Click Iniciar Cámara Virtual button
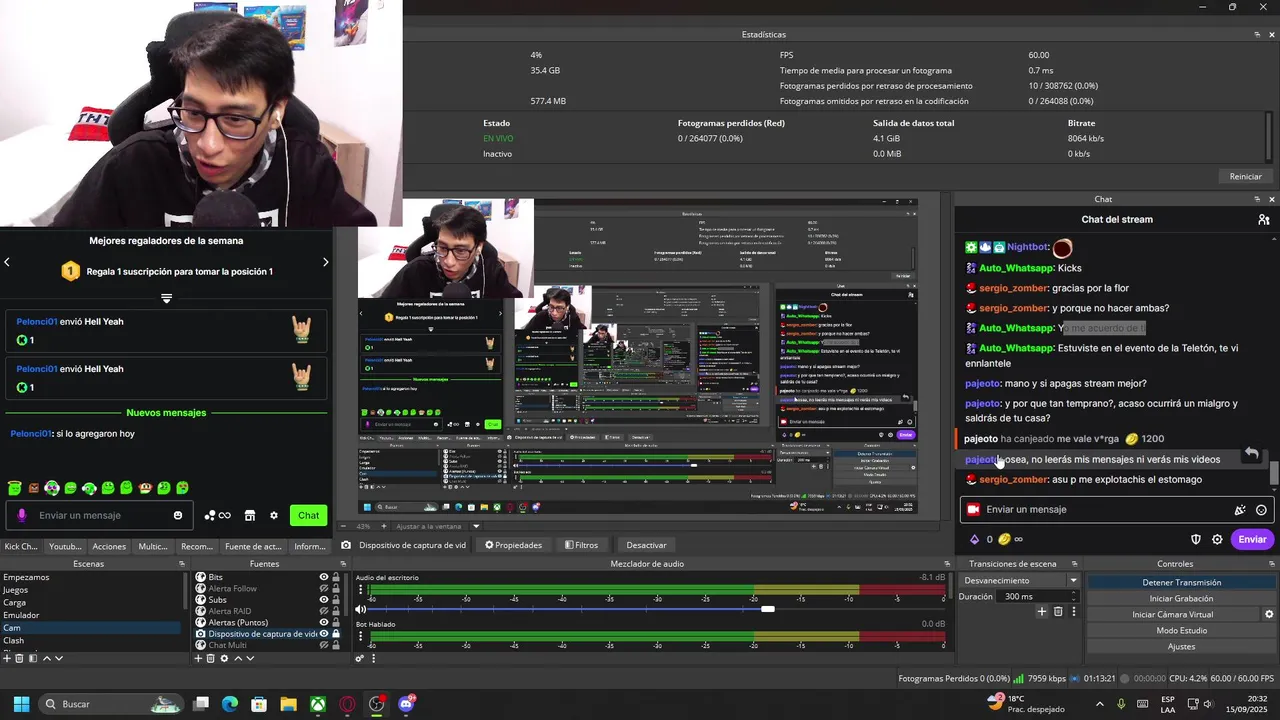1280x720 pixels. 1172,614
